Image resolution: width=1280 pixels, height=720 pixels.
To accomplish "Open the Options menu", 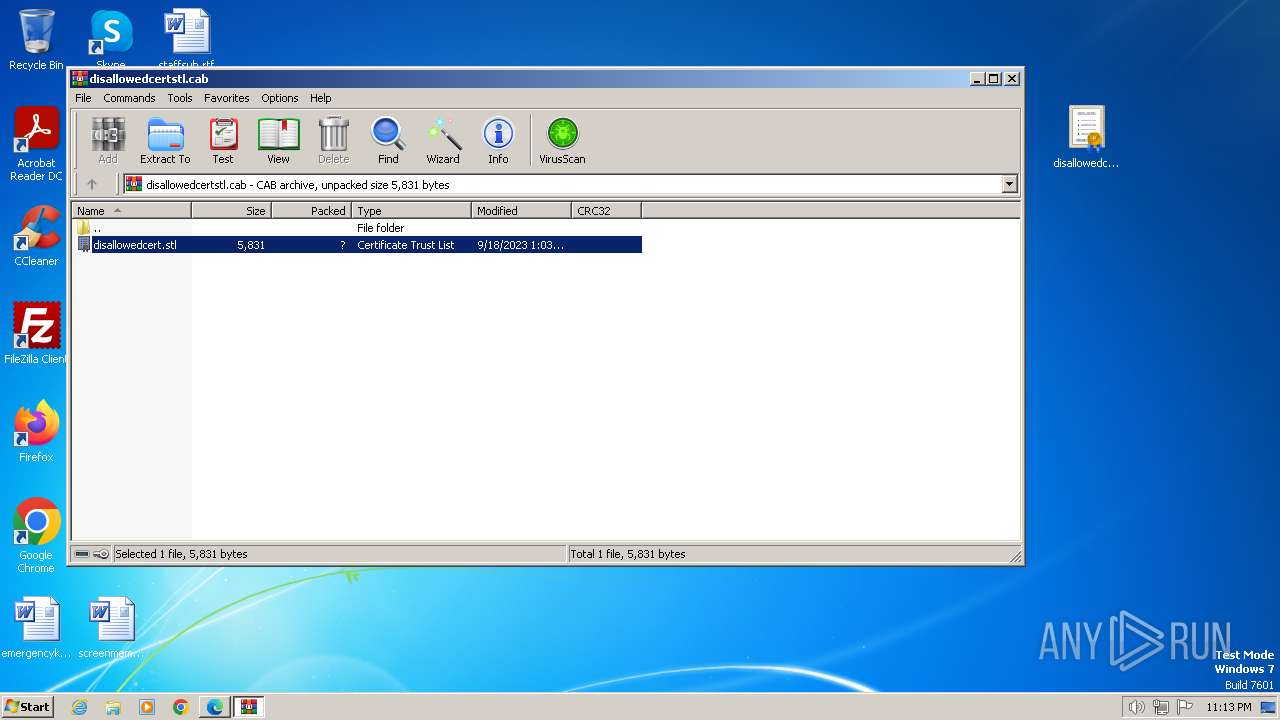I will click(280, 98).
